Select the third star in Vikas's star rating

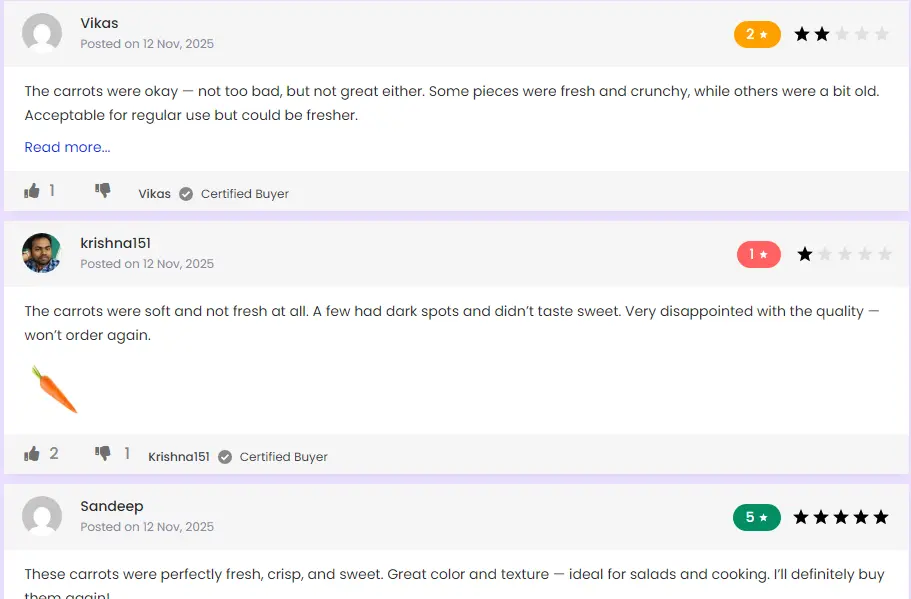[x=840, y=34]
